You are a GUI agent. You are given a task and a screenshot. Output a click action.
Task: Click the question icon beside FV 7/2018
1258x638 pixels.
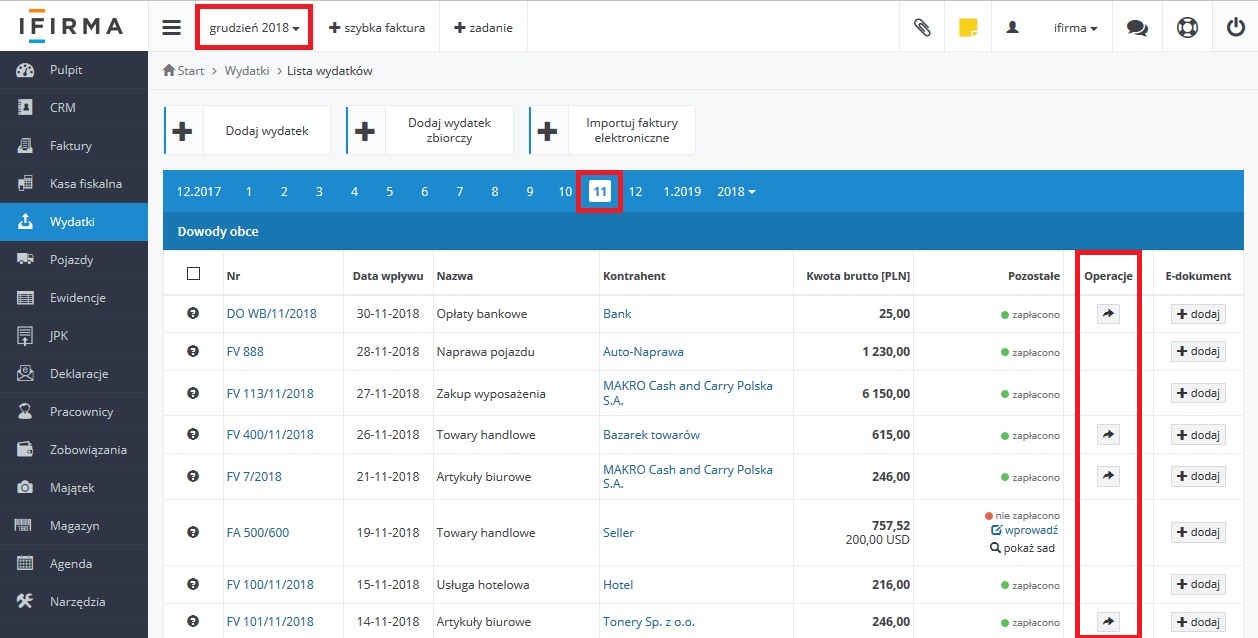[x=193, y=476]
